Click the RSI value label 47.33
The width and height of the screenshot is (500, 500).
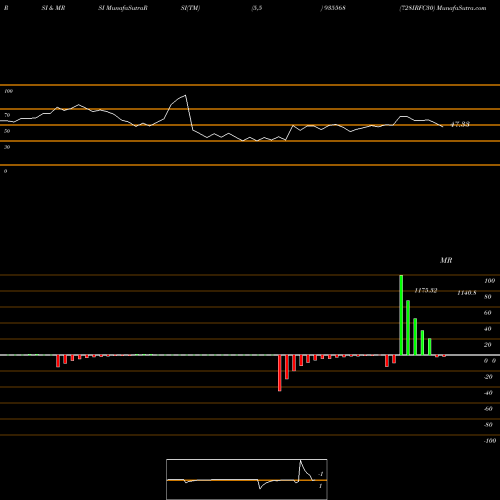pos(460,124)
